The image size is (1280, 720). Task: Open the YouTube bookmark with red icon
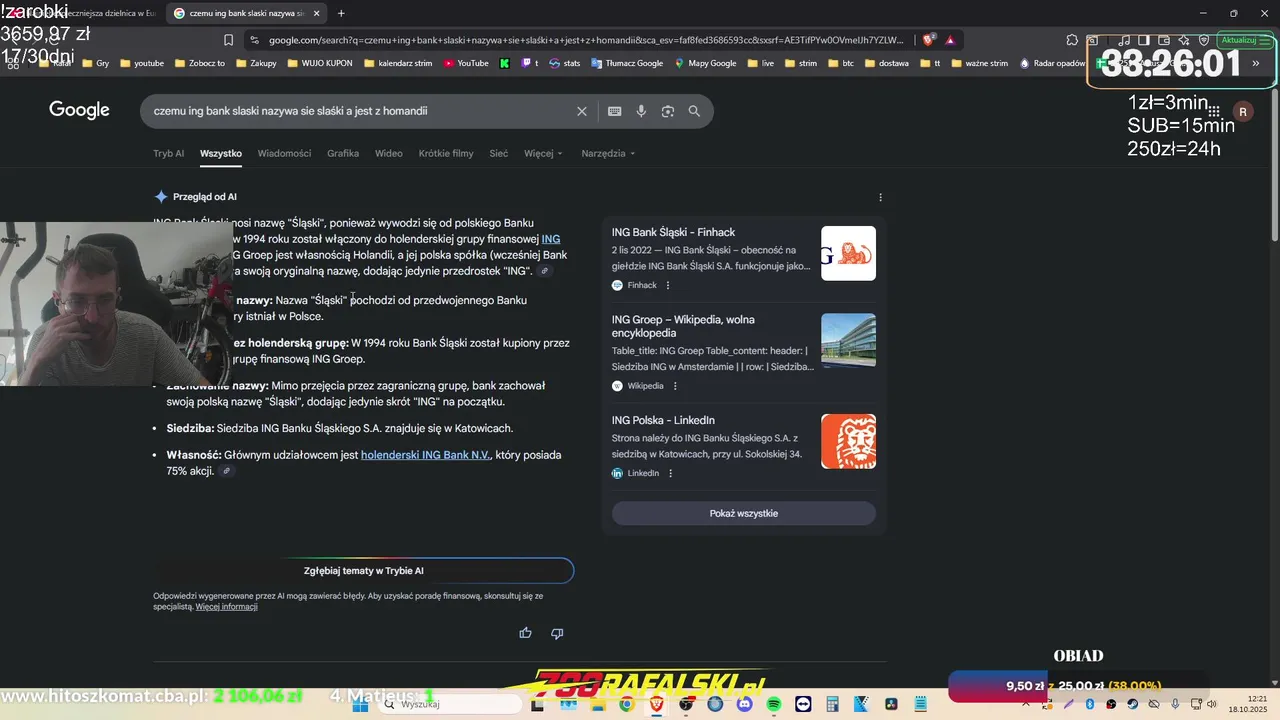click(x=466, y=63)
